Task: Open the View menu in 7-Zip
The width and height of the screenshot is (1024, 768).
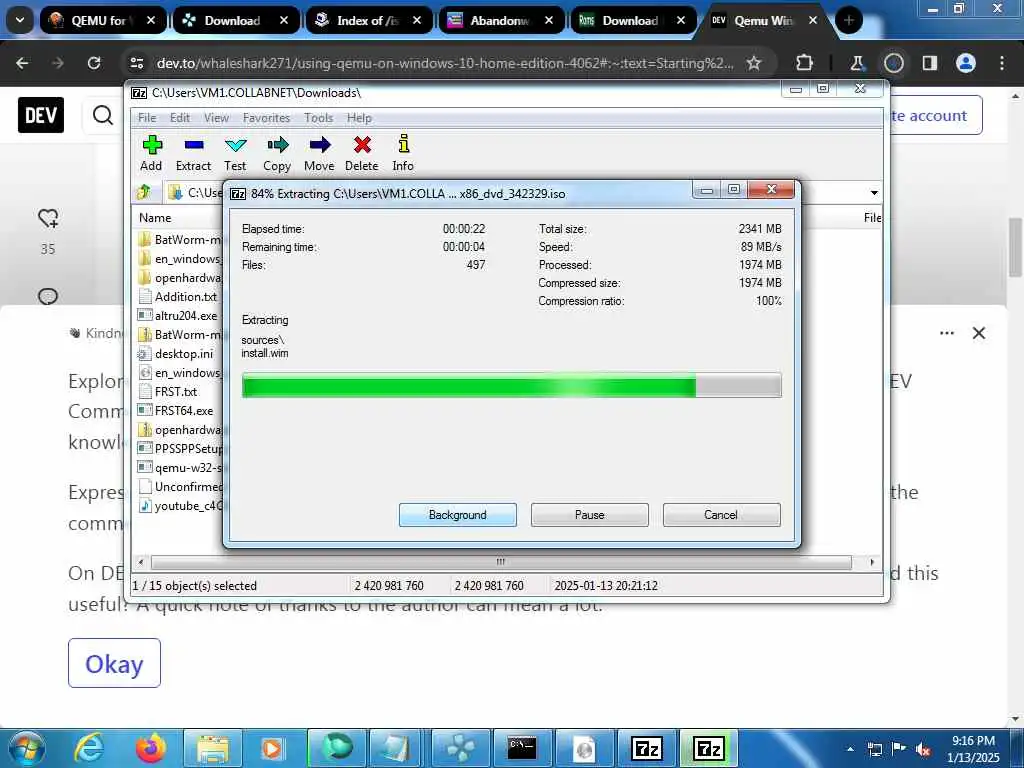Action: [216, 118]
